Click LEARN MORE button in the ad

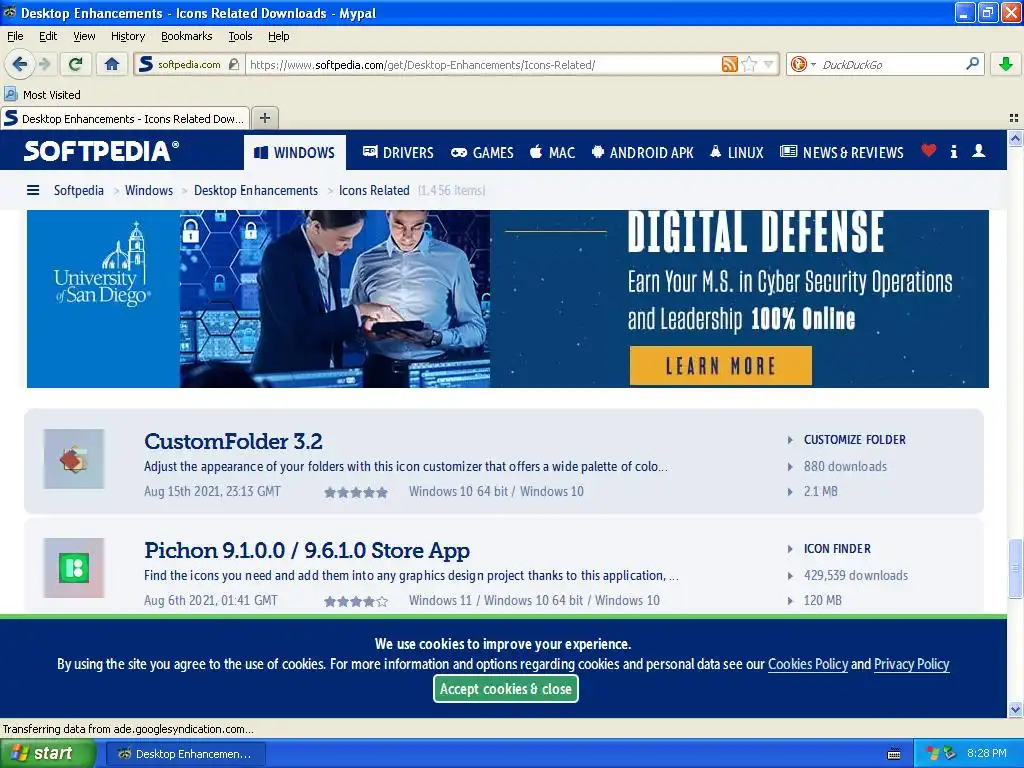(x=720, y=366)
